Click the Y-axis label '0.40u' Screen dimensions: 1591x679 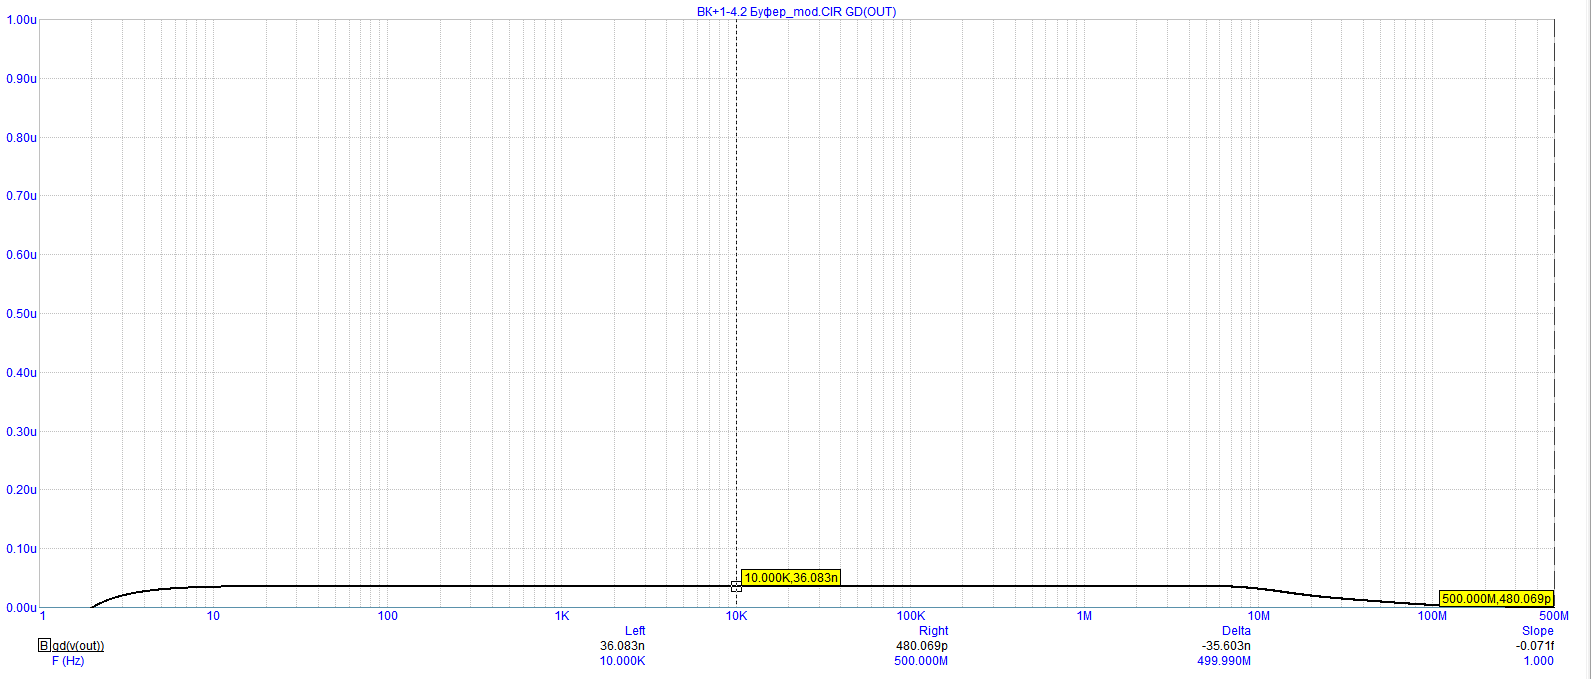click(x=21, y=373)
